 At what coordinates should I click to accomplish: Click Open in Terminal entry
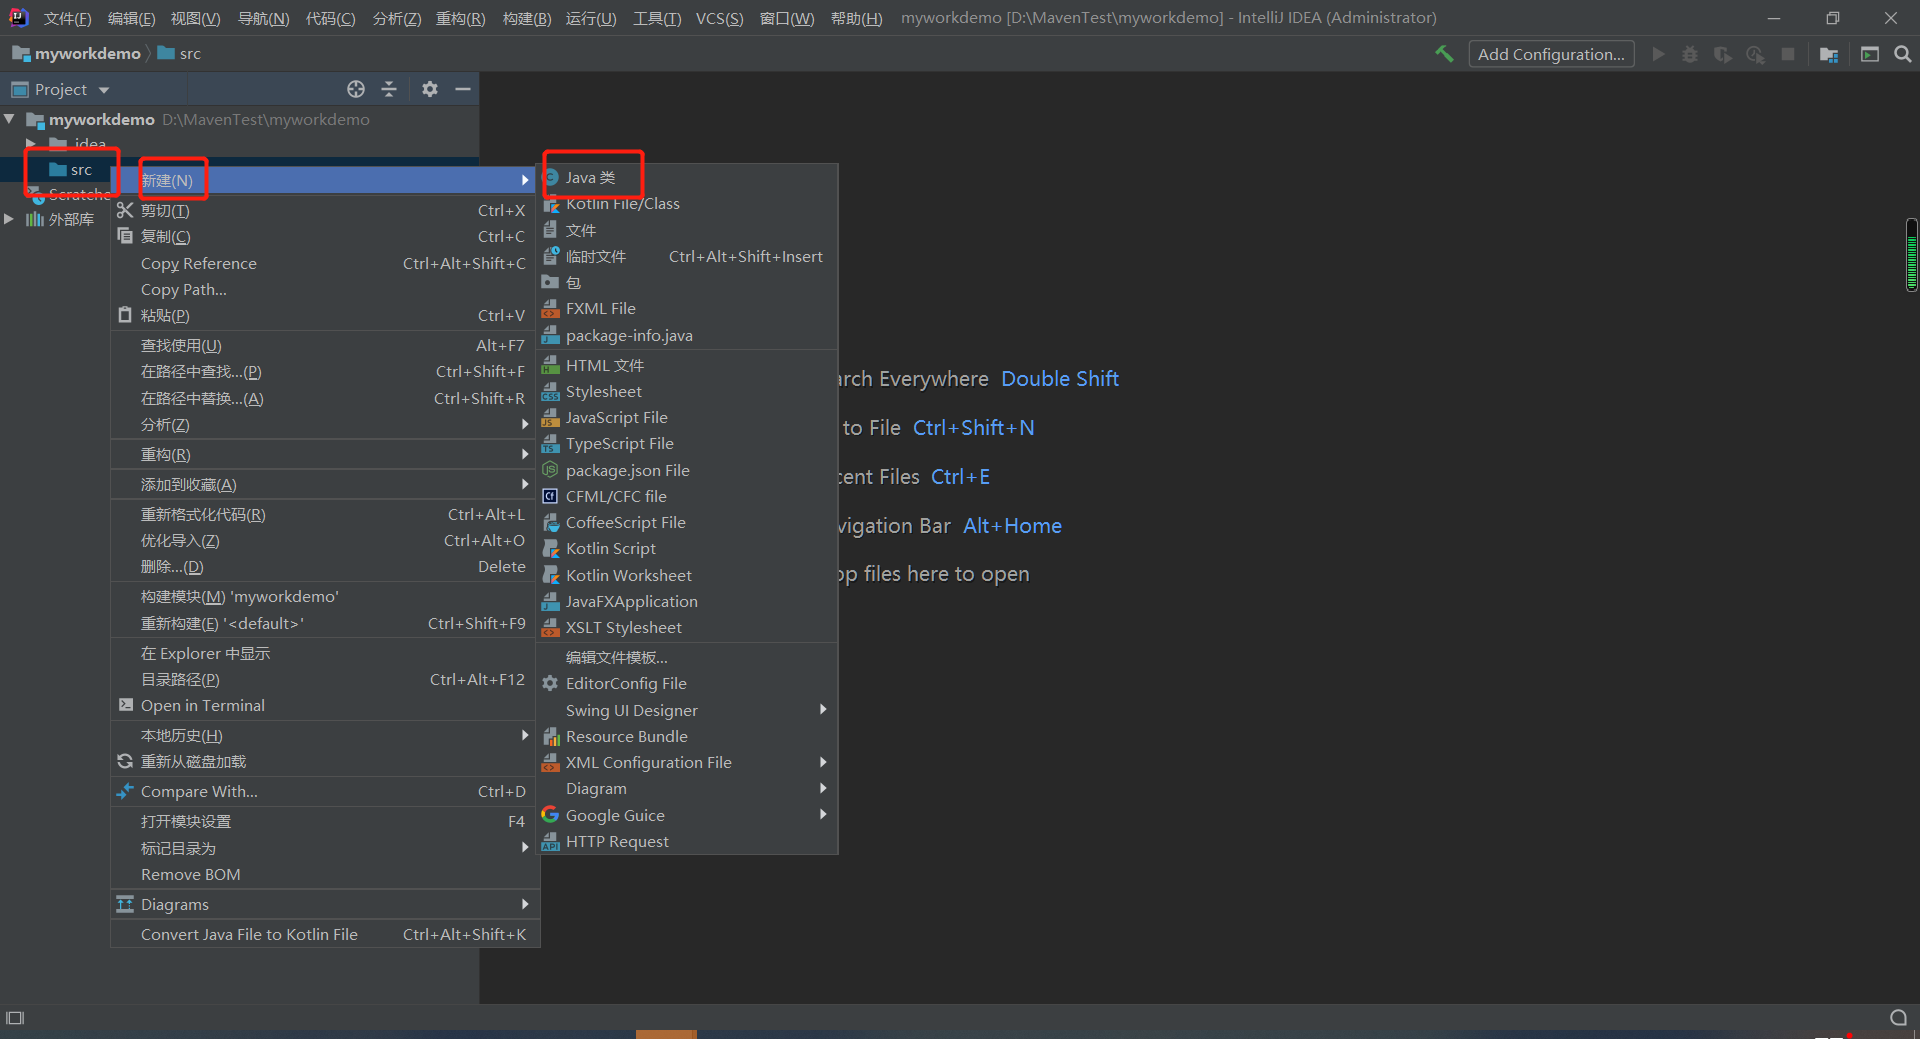pos(325,706)
